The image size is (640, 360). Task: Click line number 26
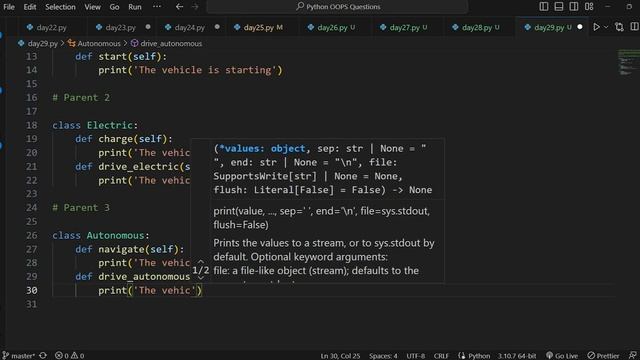coord(31,235)
